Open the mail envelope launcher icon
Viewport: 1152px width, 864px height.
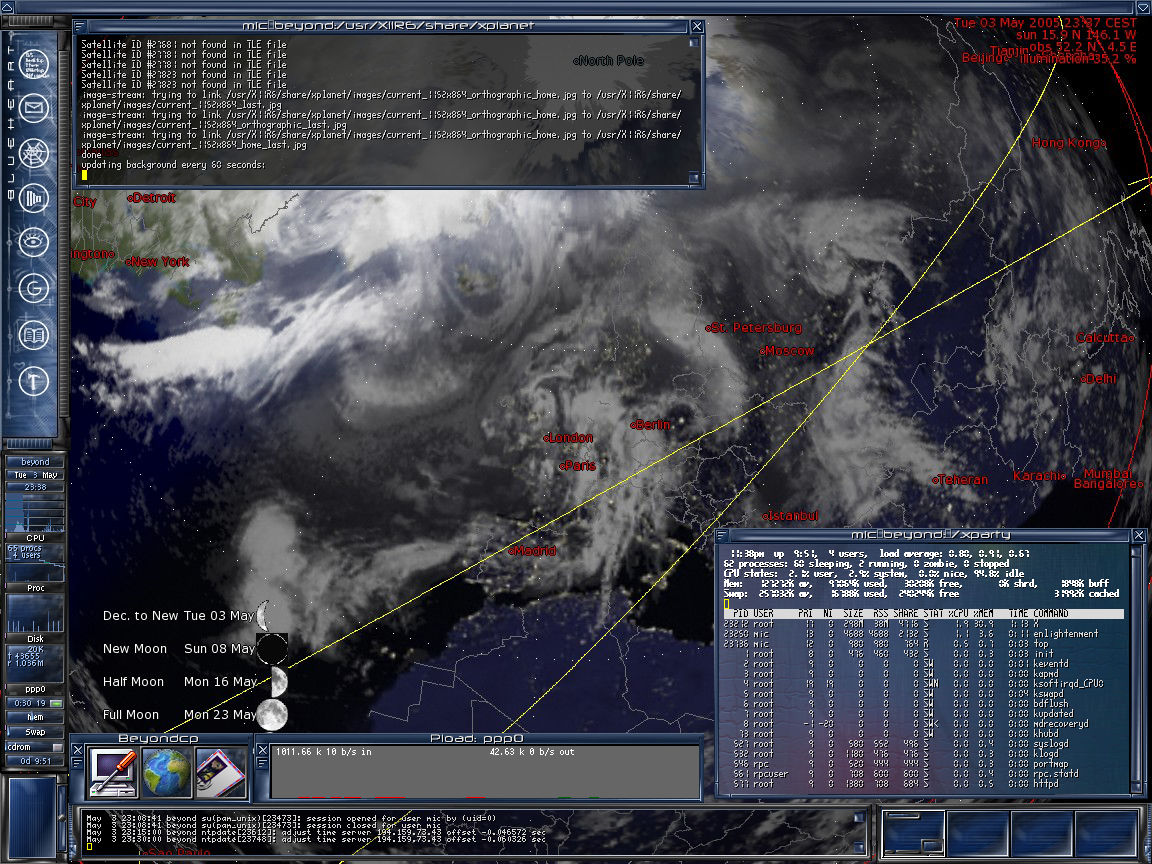pos(34,109)
